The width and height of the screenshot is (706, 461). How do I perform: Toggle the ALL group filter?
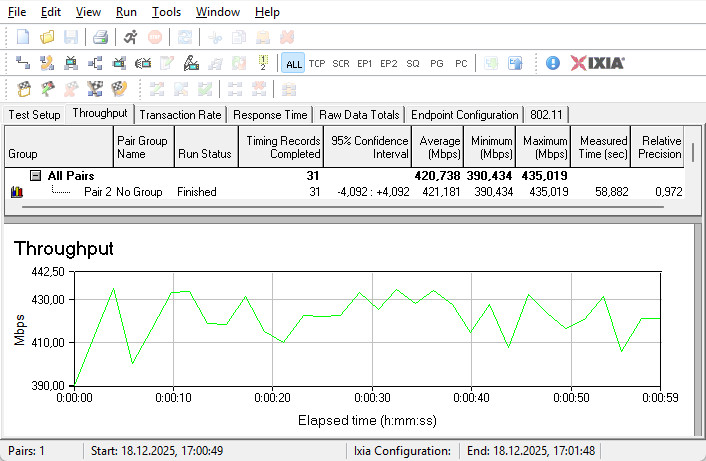(293, 63)
